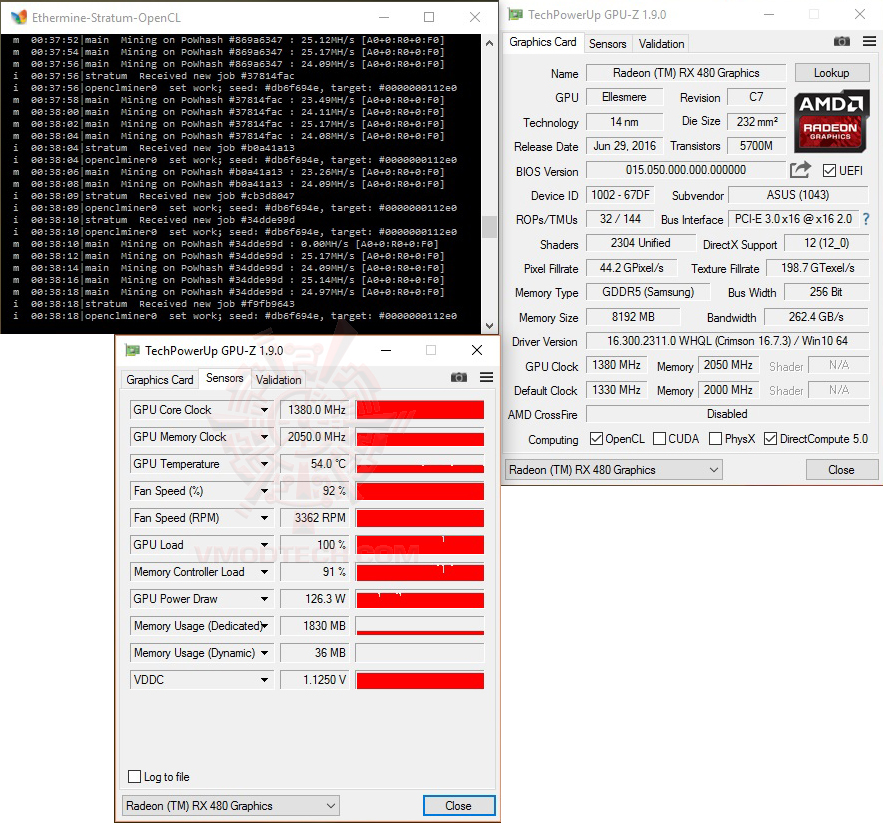Viewport: 883px width, 823px height.
Task: Open Validation tab in lower GPU-Z window
Action: [278, 380]
